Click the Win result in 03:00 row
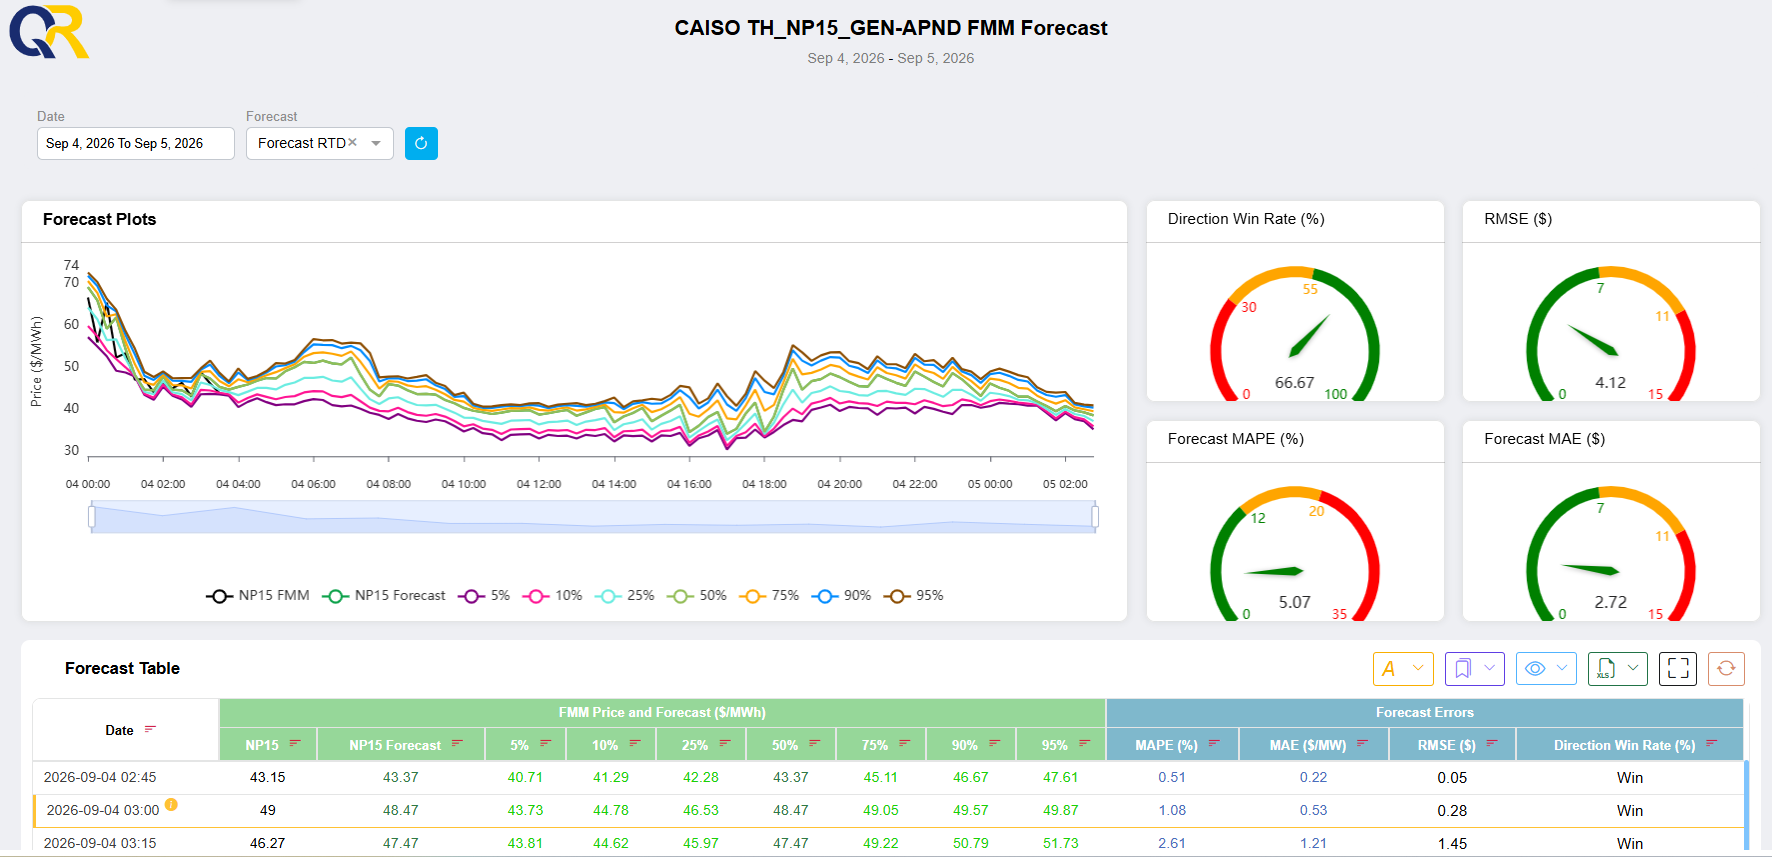1772x857 pixels. (1630, 811)
